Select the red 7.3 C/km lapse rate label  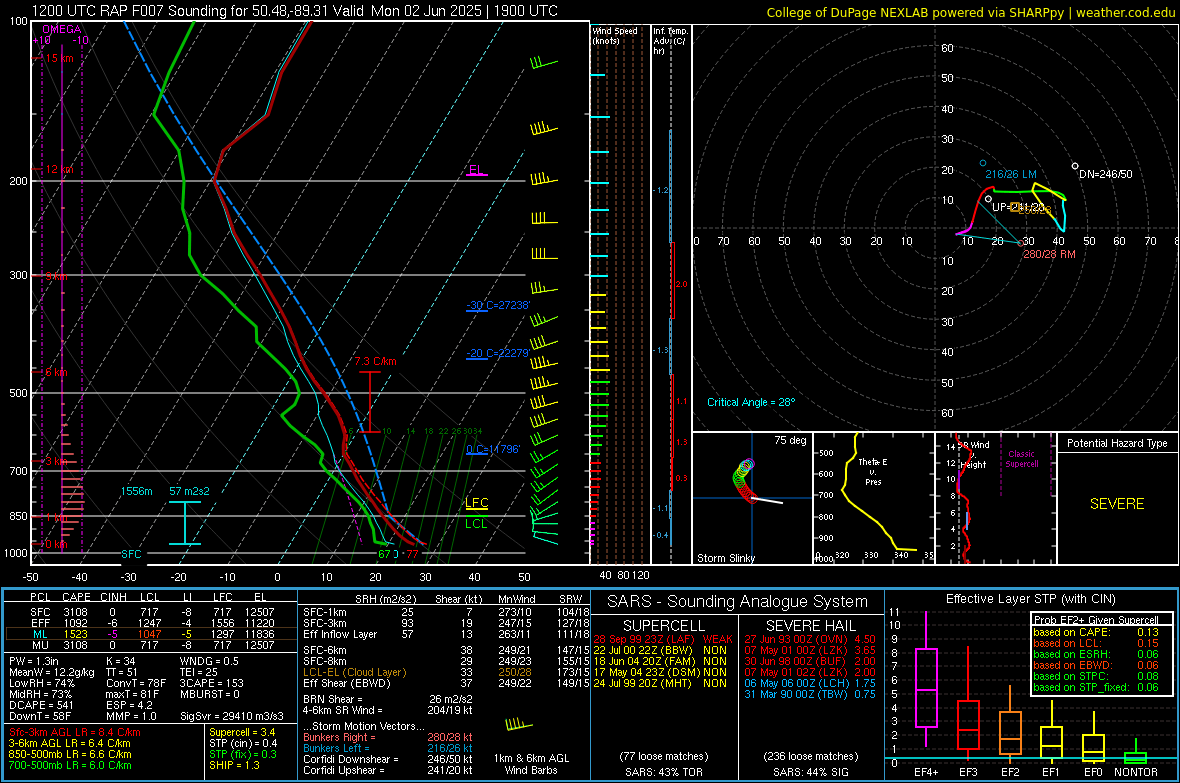point(375,361)
